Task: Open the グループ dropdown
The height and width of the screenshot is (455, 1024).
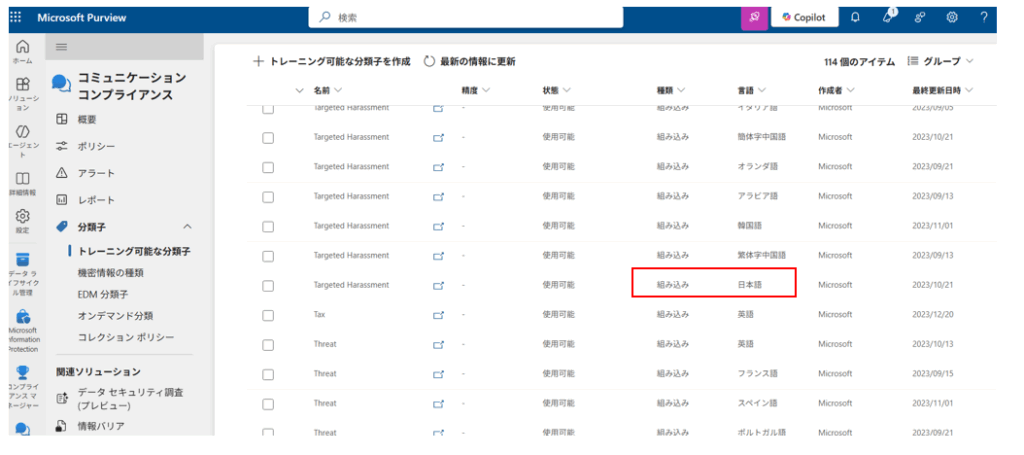Action: point(940,61)
